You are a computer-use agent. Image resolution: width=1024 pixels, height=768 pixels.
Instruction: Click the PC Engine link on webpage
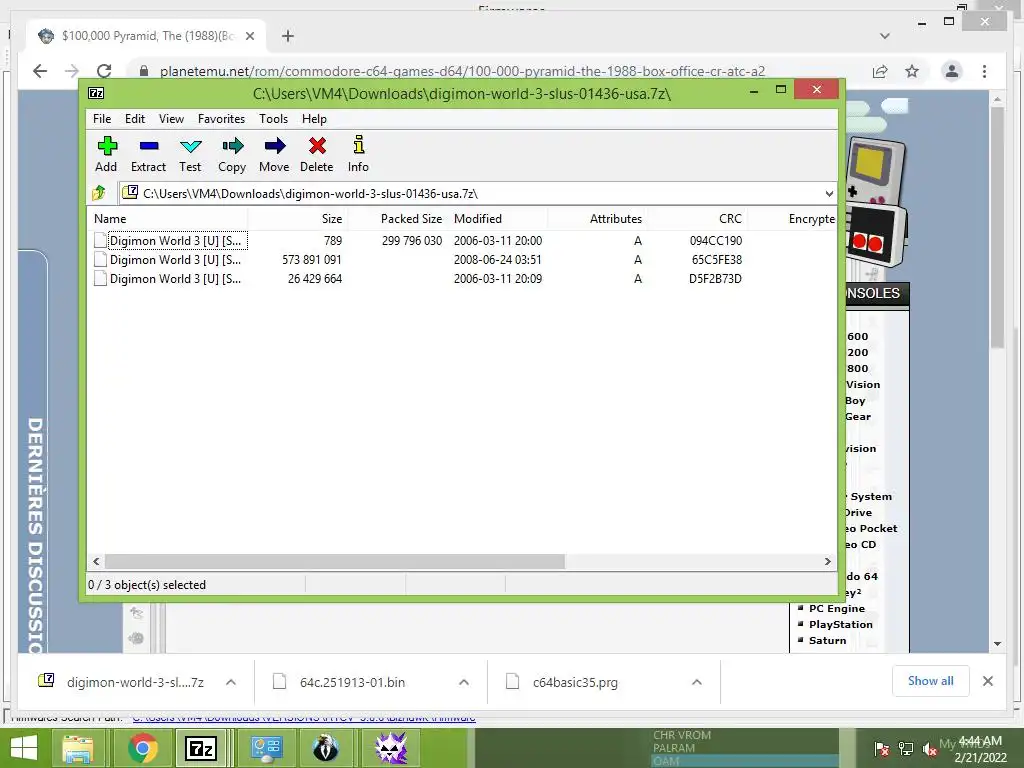(x=837, y=608)
